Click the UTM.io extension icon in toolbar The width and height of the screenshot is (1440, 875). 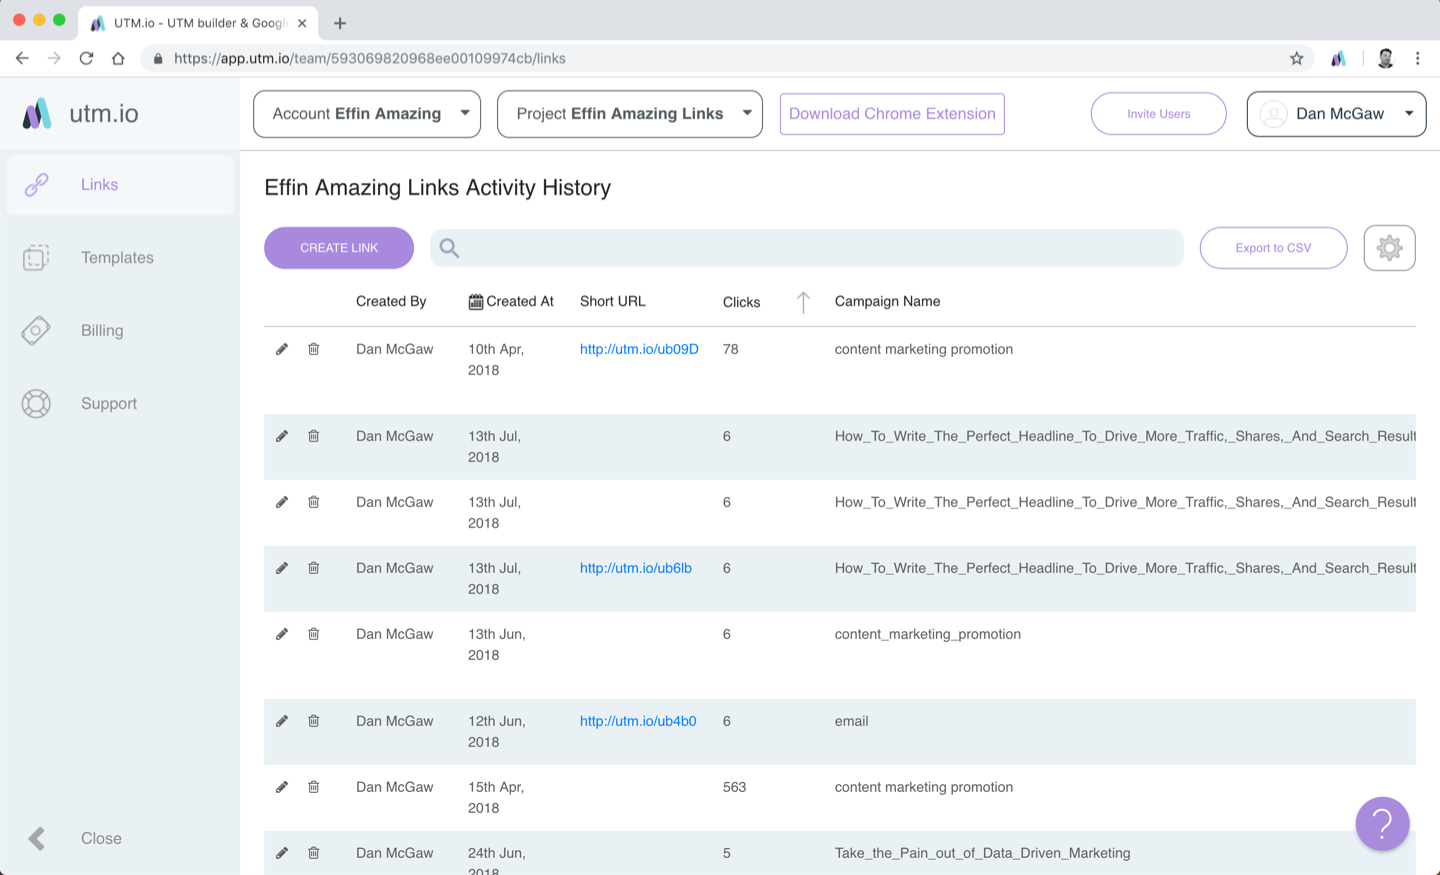pos(1338,58)
